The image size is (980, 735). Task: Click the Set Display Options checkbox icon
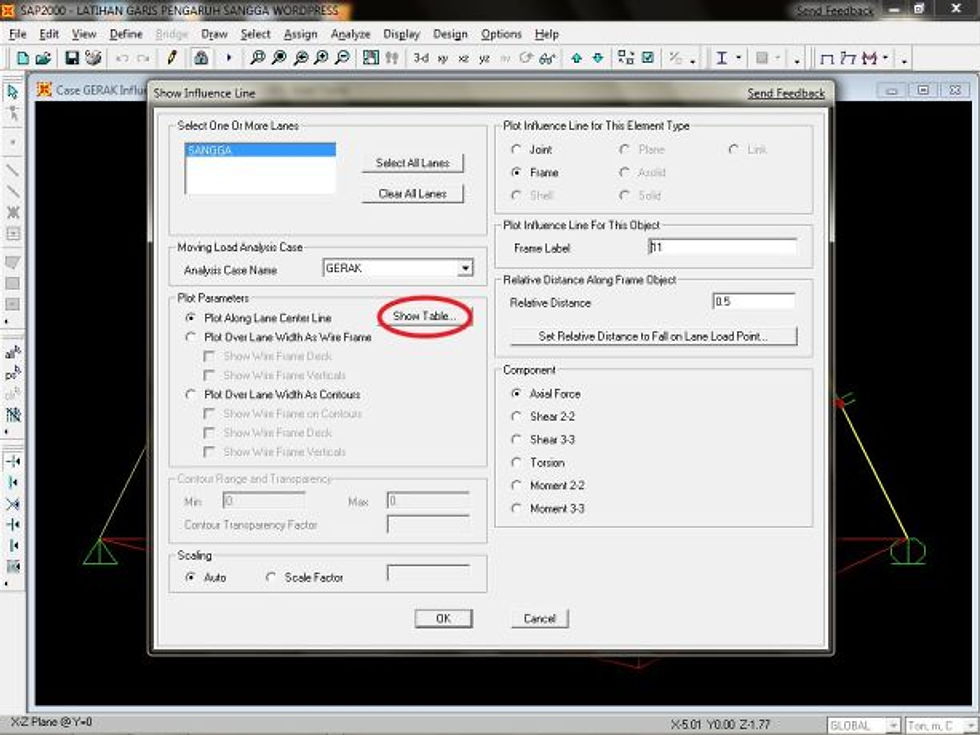click(x=648, y=58)
